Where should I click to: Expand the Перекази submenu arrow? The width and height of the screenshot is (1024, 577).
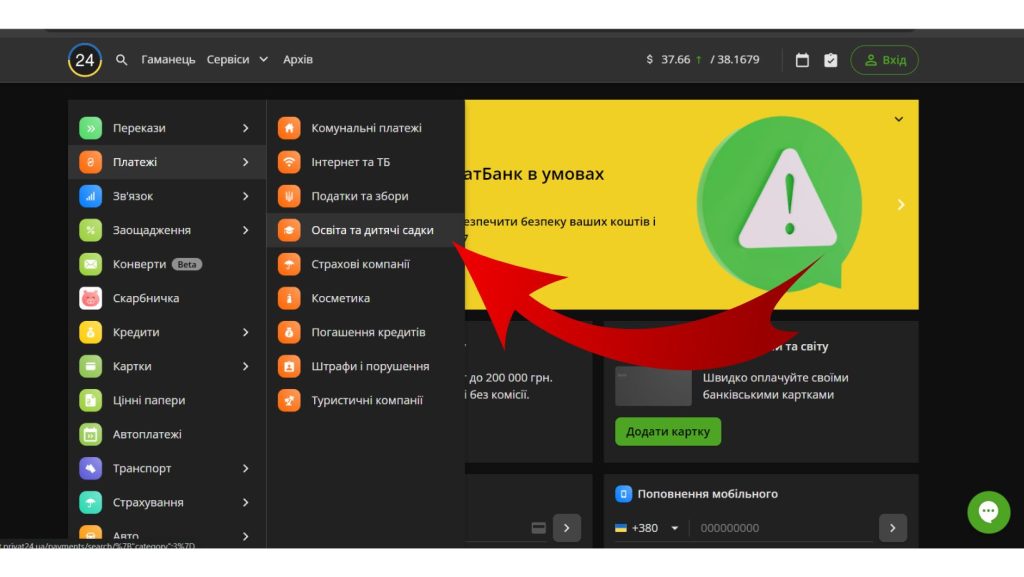245,128
